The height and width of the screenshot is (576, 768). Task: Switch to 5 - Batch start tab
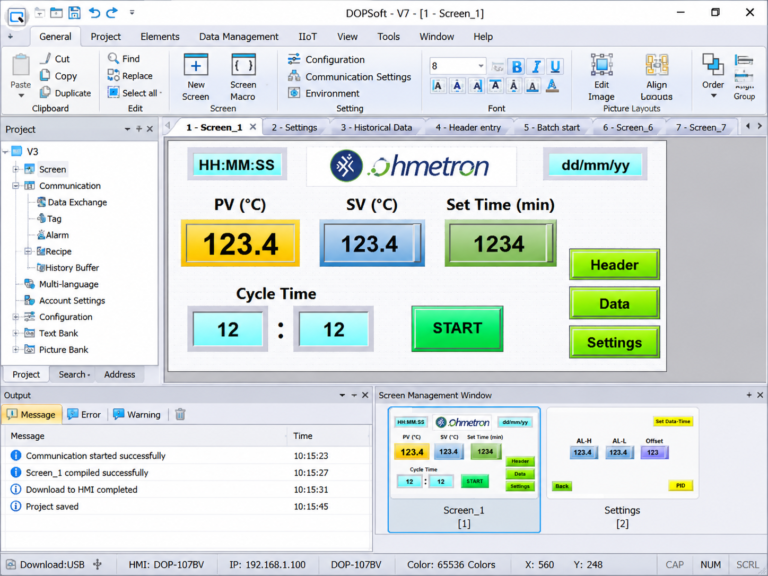(552, 128)
